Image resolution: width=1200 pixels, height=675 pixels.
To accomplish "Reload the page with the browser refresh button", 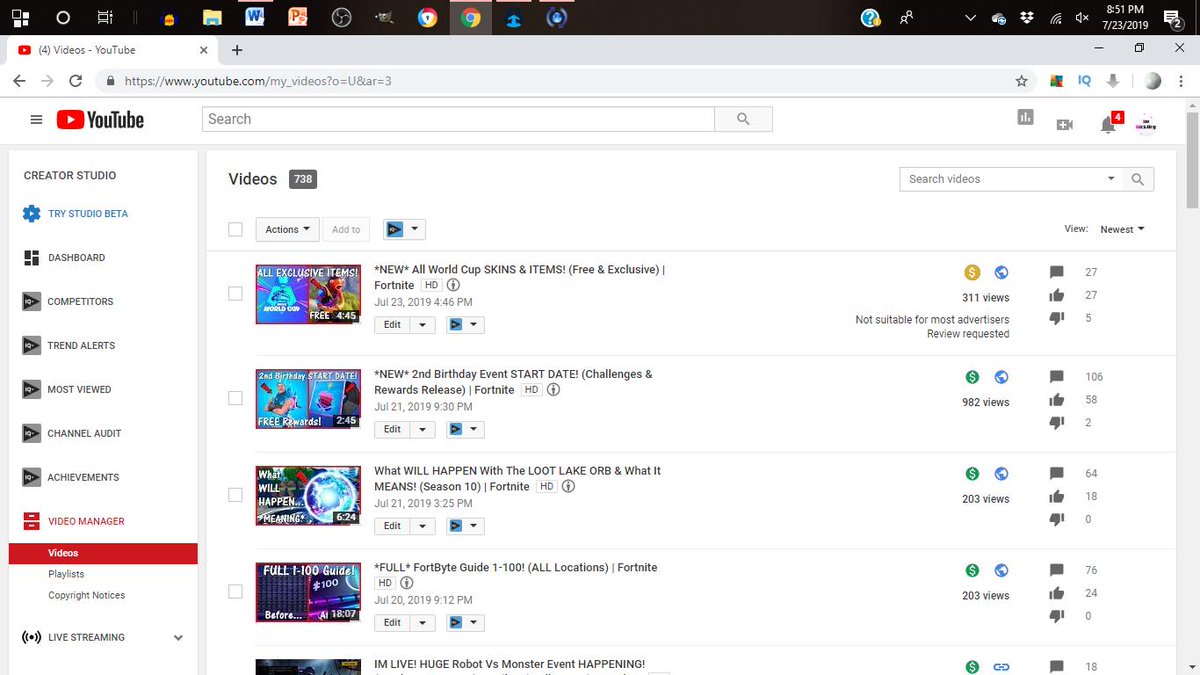I will click(74, 81).
